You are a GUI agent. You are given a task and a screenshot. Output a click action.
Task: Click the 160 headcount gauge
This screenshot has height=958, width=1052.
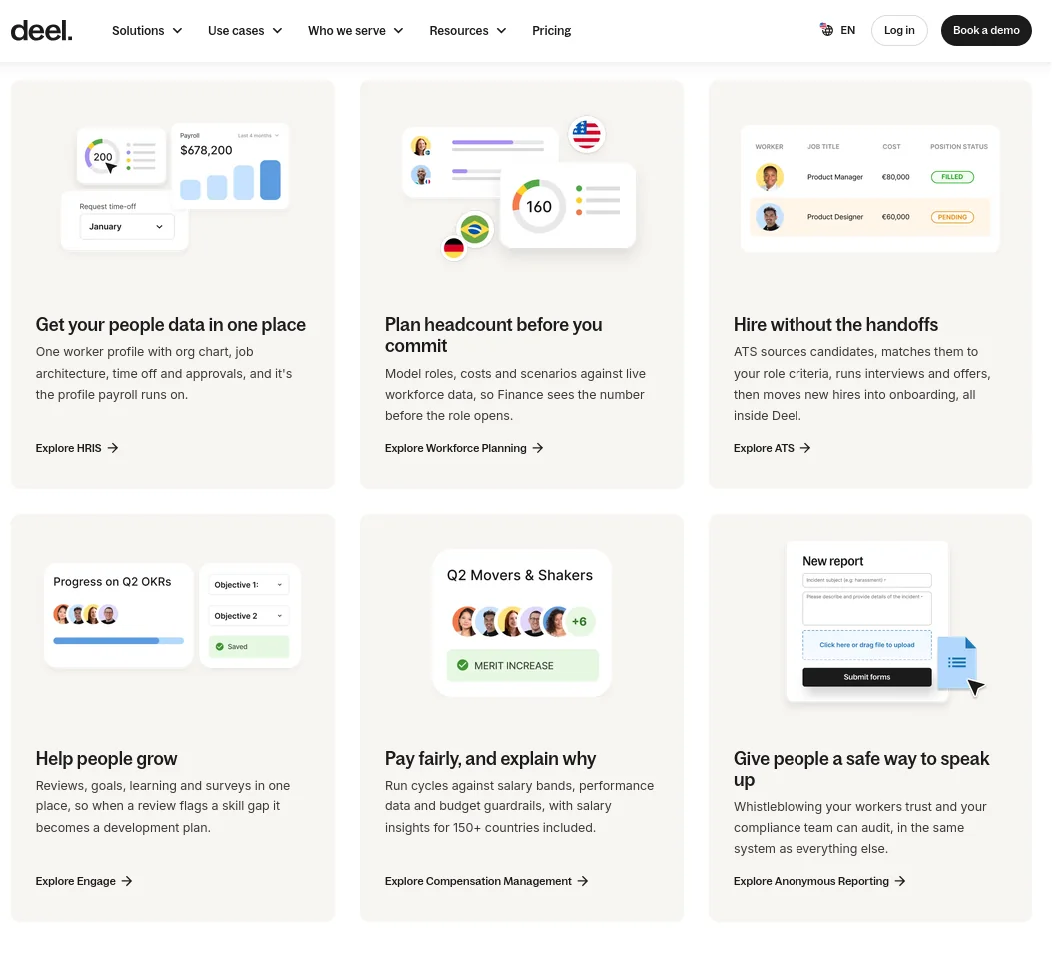click(x=539, y=206)
